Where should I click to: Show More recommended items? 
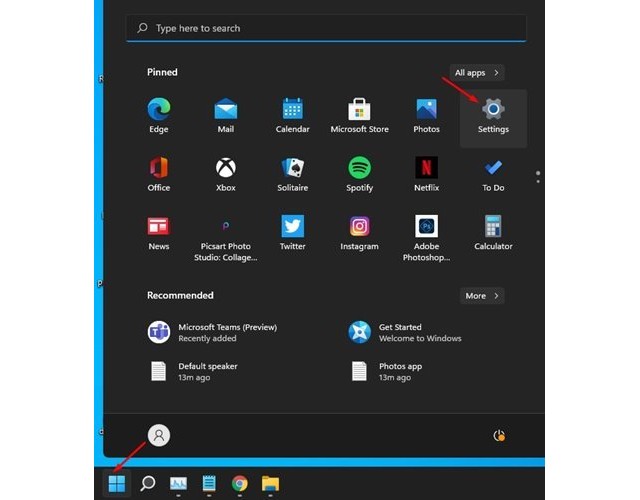point(482,296)
